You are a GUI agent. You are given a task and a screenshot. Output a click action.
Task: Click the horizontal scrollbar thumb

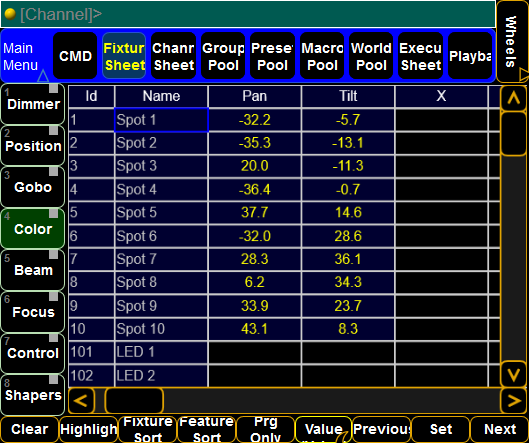click(x=134, y=401)
